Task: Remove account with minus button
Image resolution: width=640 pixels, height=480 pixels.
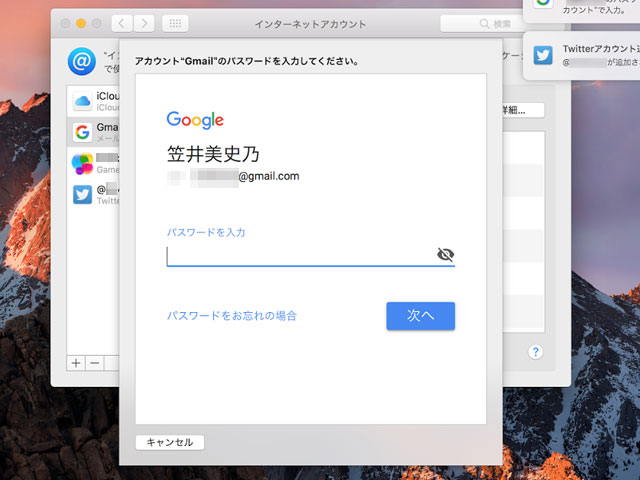Action: coord(95,363)
